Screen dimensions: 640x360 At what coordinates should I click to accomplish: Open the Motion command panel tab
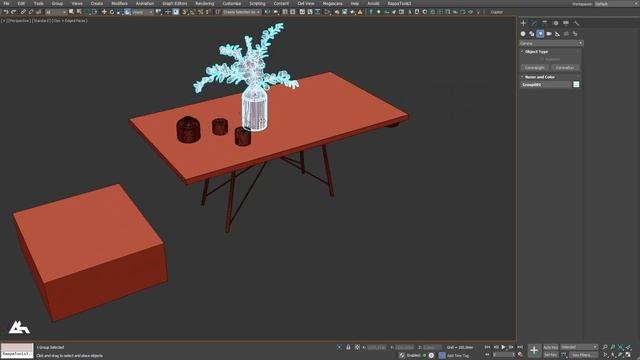point(556,23)
